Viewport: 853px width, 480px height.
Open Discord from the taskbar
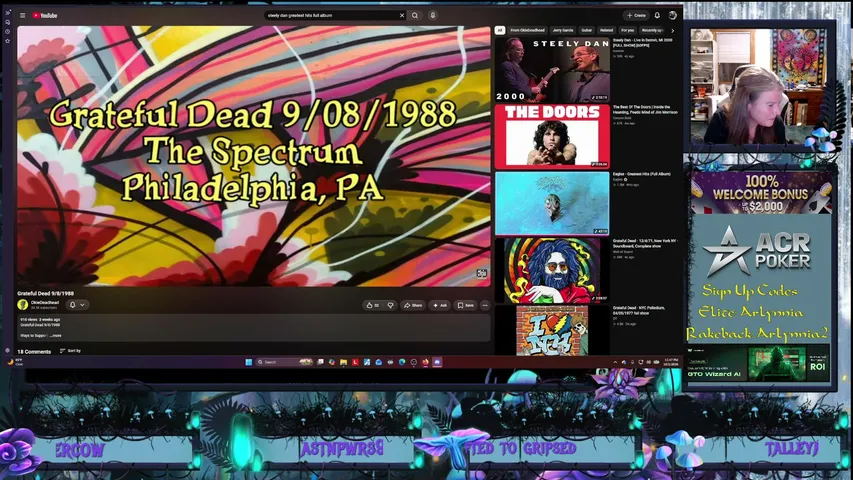pyautogui.click(x=437, y=362)
